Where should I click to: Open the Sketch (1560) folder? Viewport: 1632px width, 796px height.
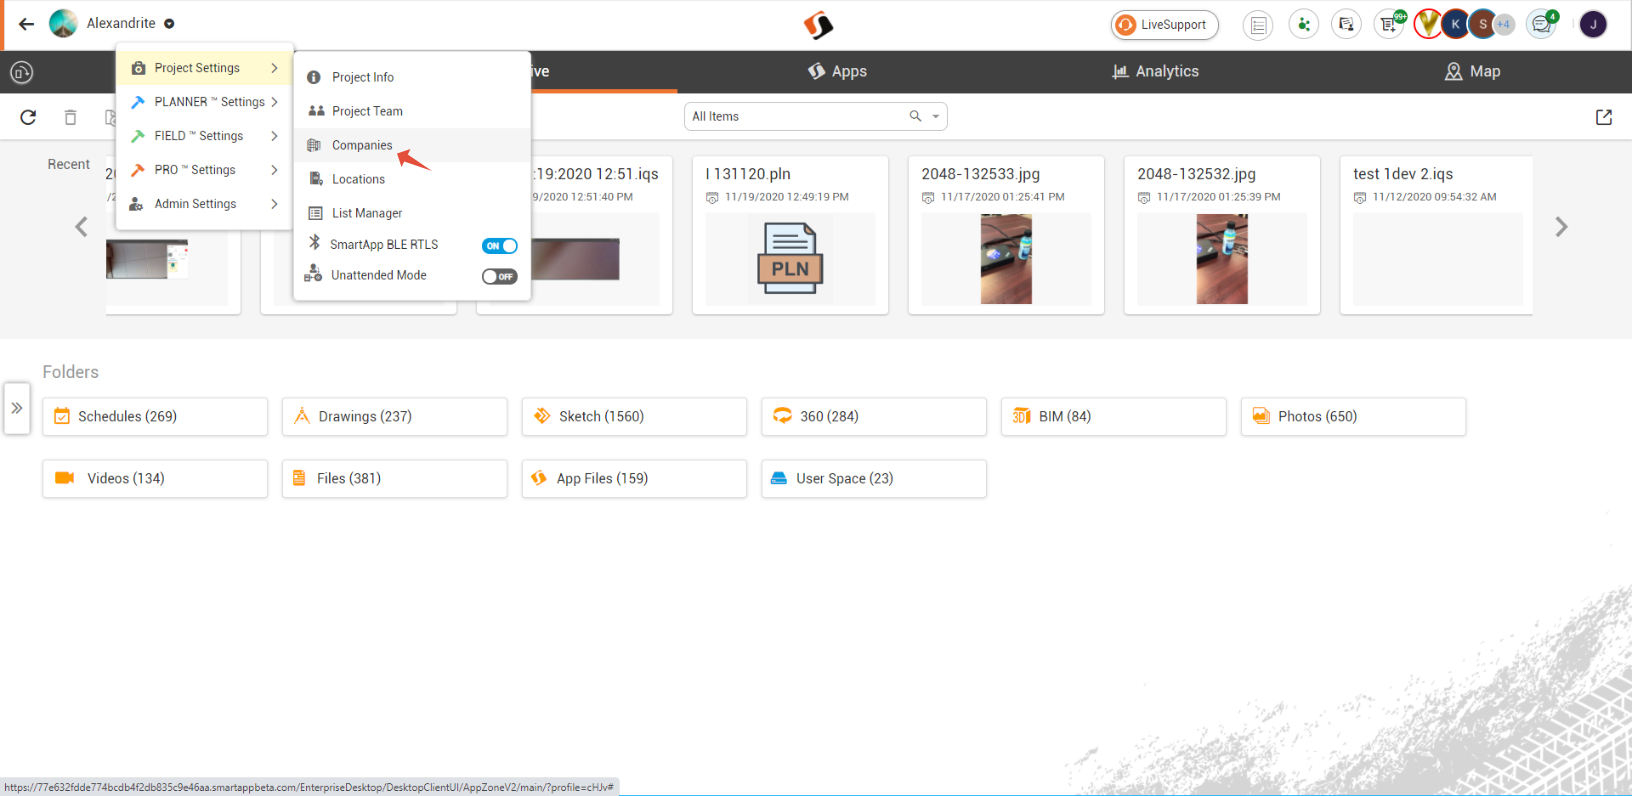click(x=634, y=416)
